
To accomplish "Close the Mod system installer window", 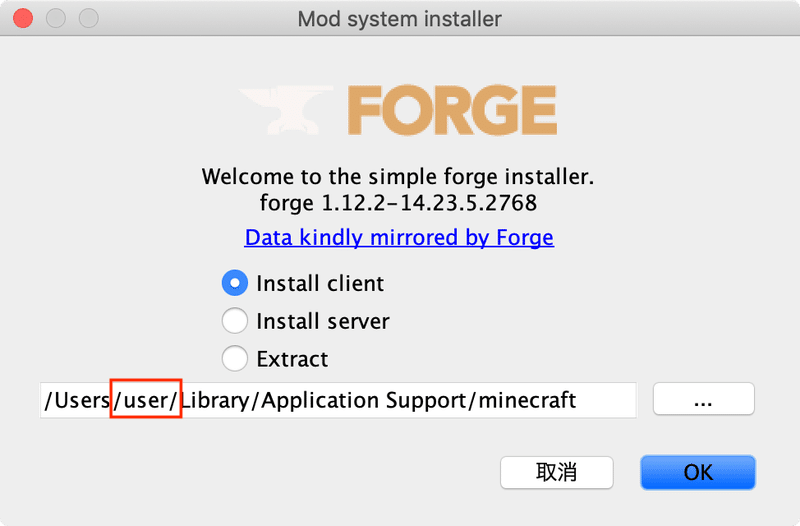I will point(23,19).
